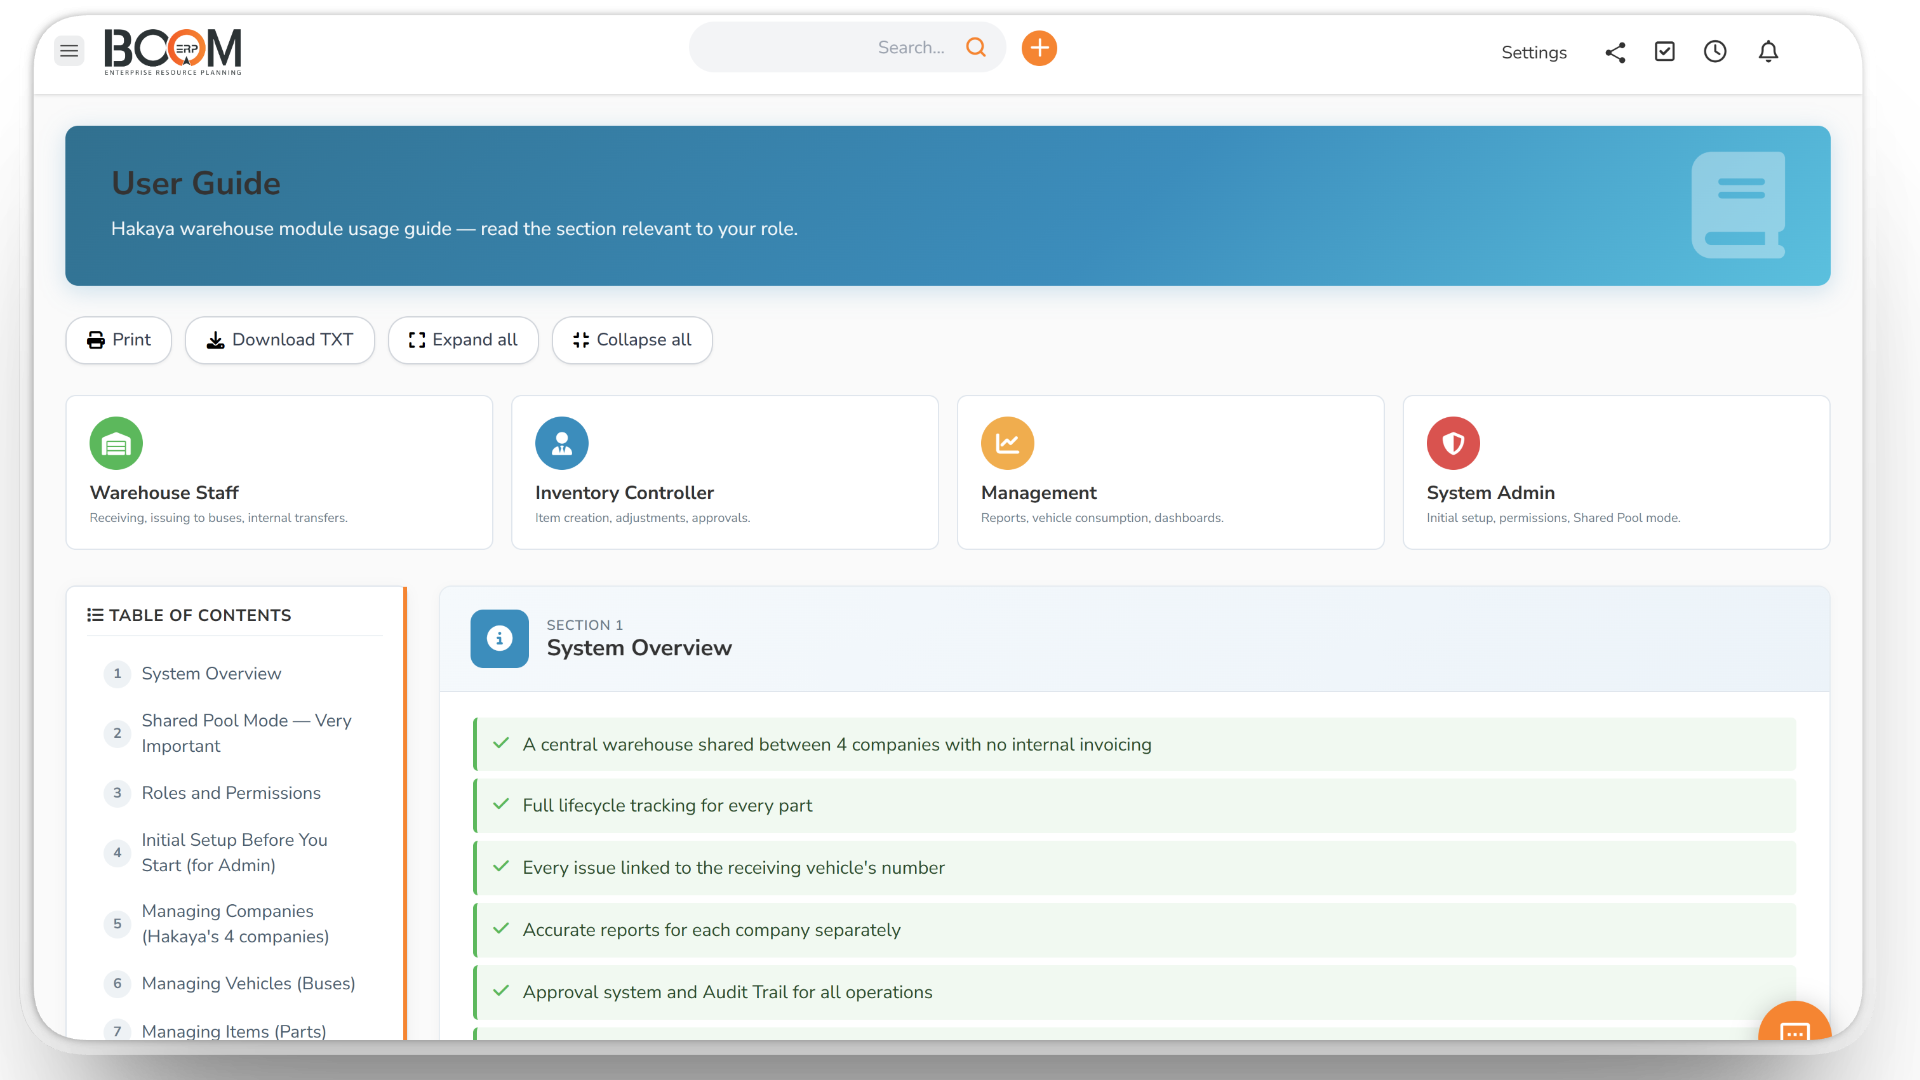Click Collapse all sections
This screenshot has width=1920, height=1080.
coord(632,340)
